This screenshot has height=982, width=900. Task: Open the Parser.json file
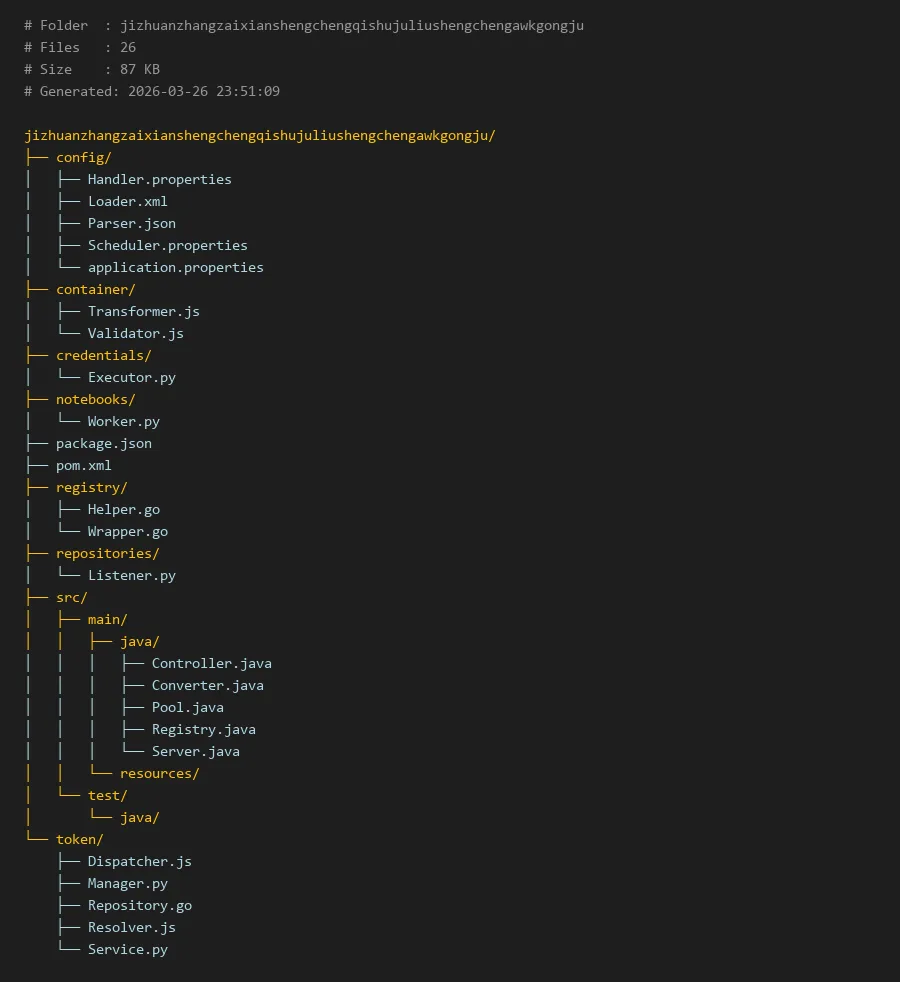(131, 223)
